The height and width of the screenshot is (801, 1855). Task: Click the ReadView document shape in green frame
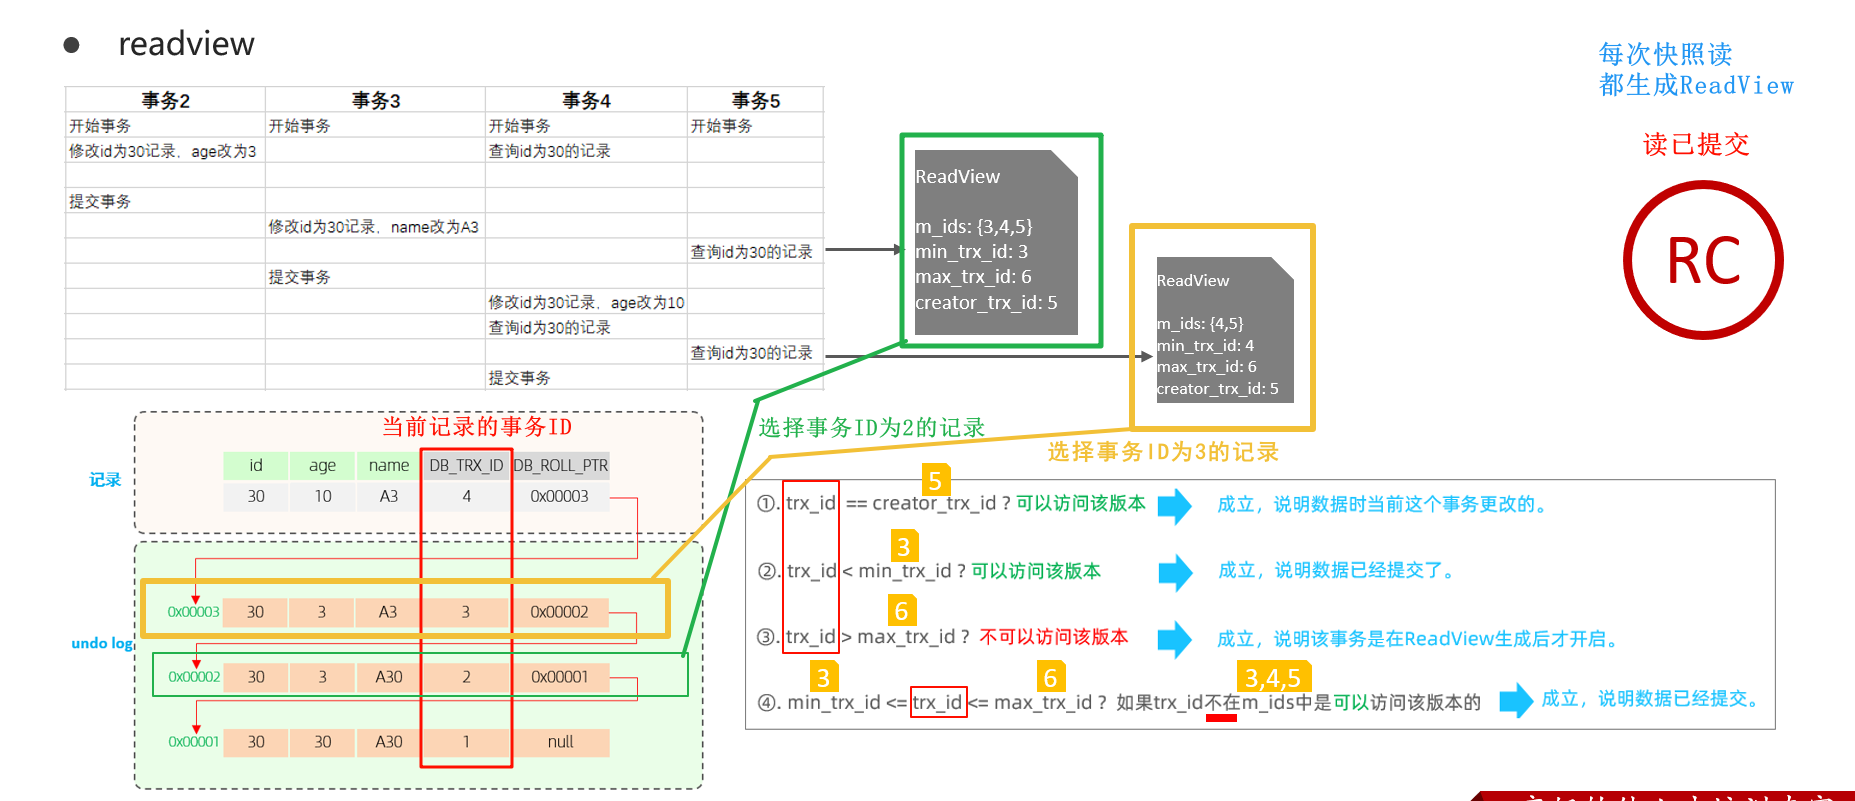[x=996, y=242]
